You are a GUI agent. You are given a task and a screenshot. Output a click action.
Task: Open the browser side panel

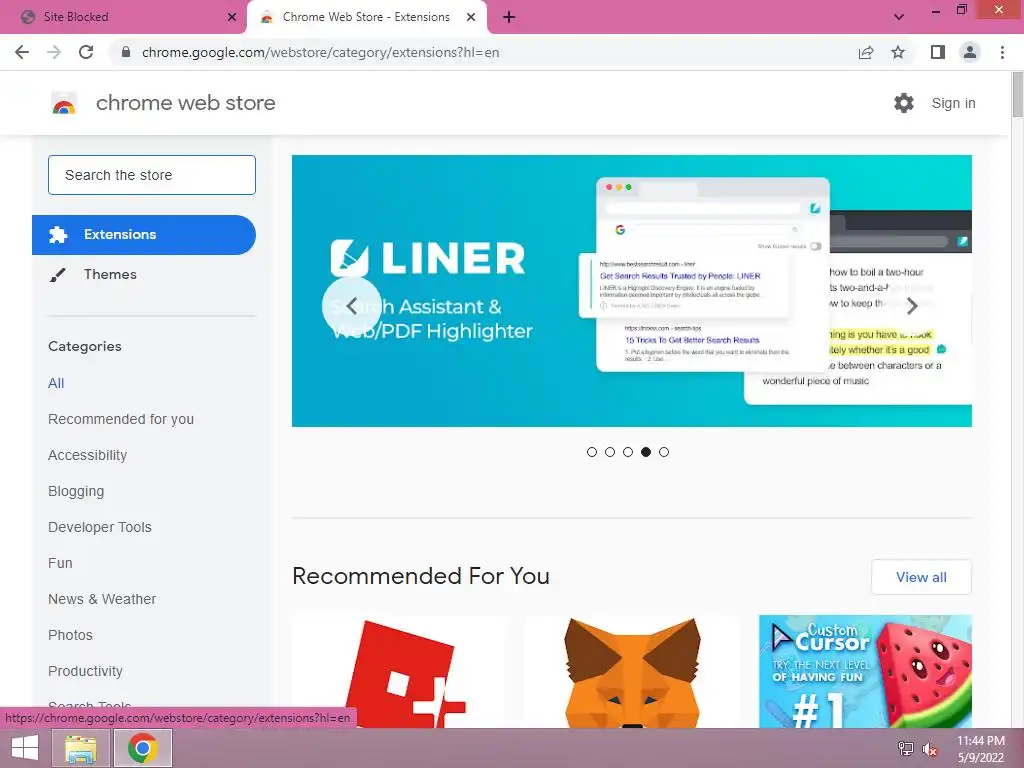click(x=938, y=52)
